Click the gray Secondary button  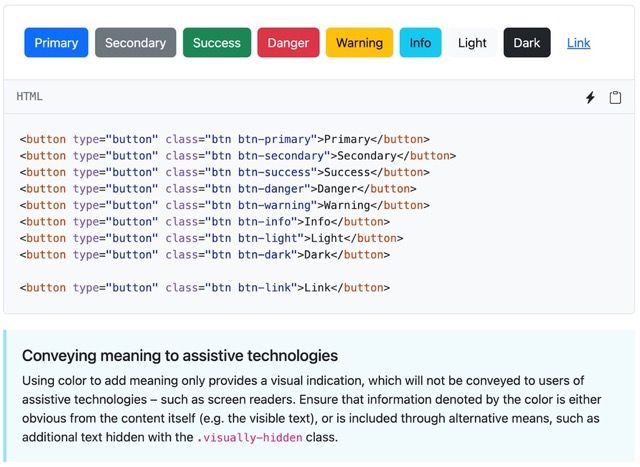pyautogui.click(x=135, y=43)
